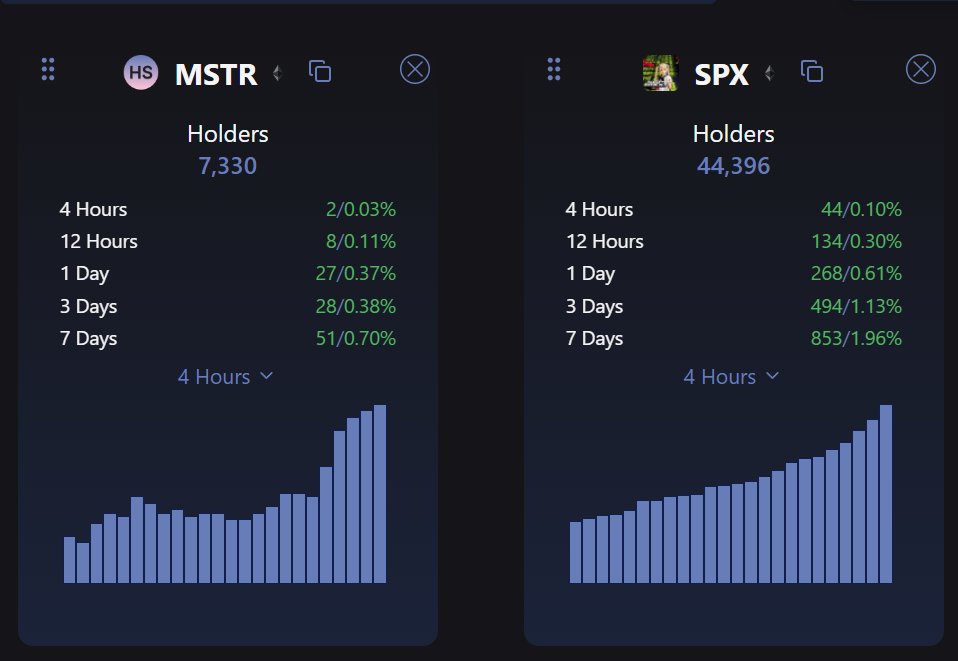Click SPX 1 Day value 268/0.61%
Screen dimensions: 958x661
click(x=857, y=273)
